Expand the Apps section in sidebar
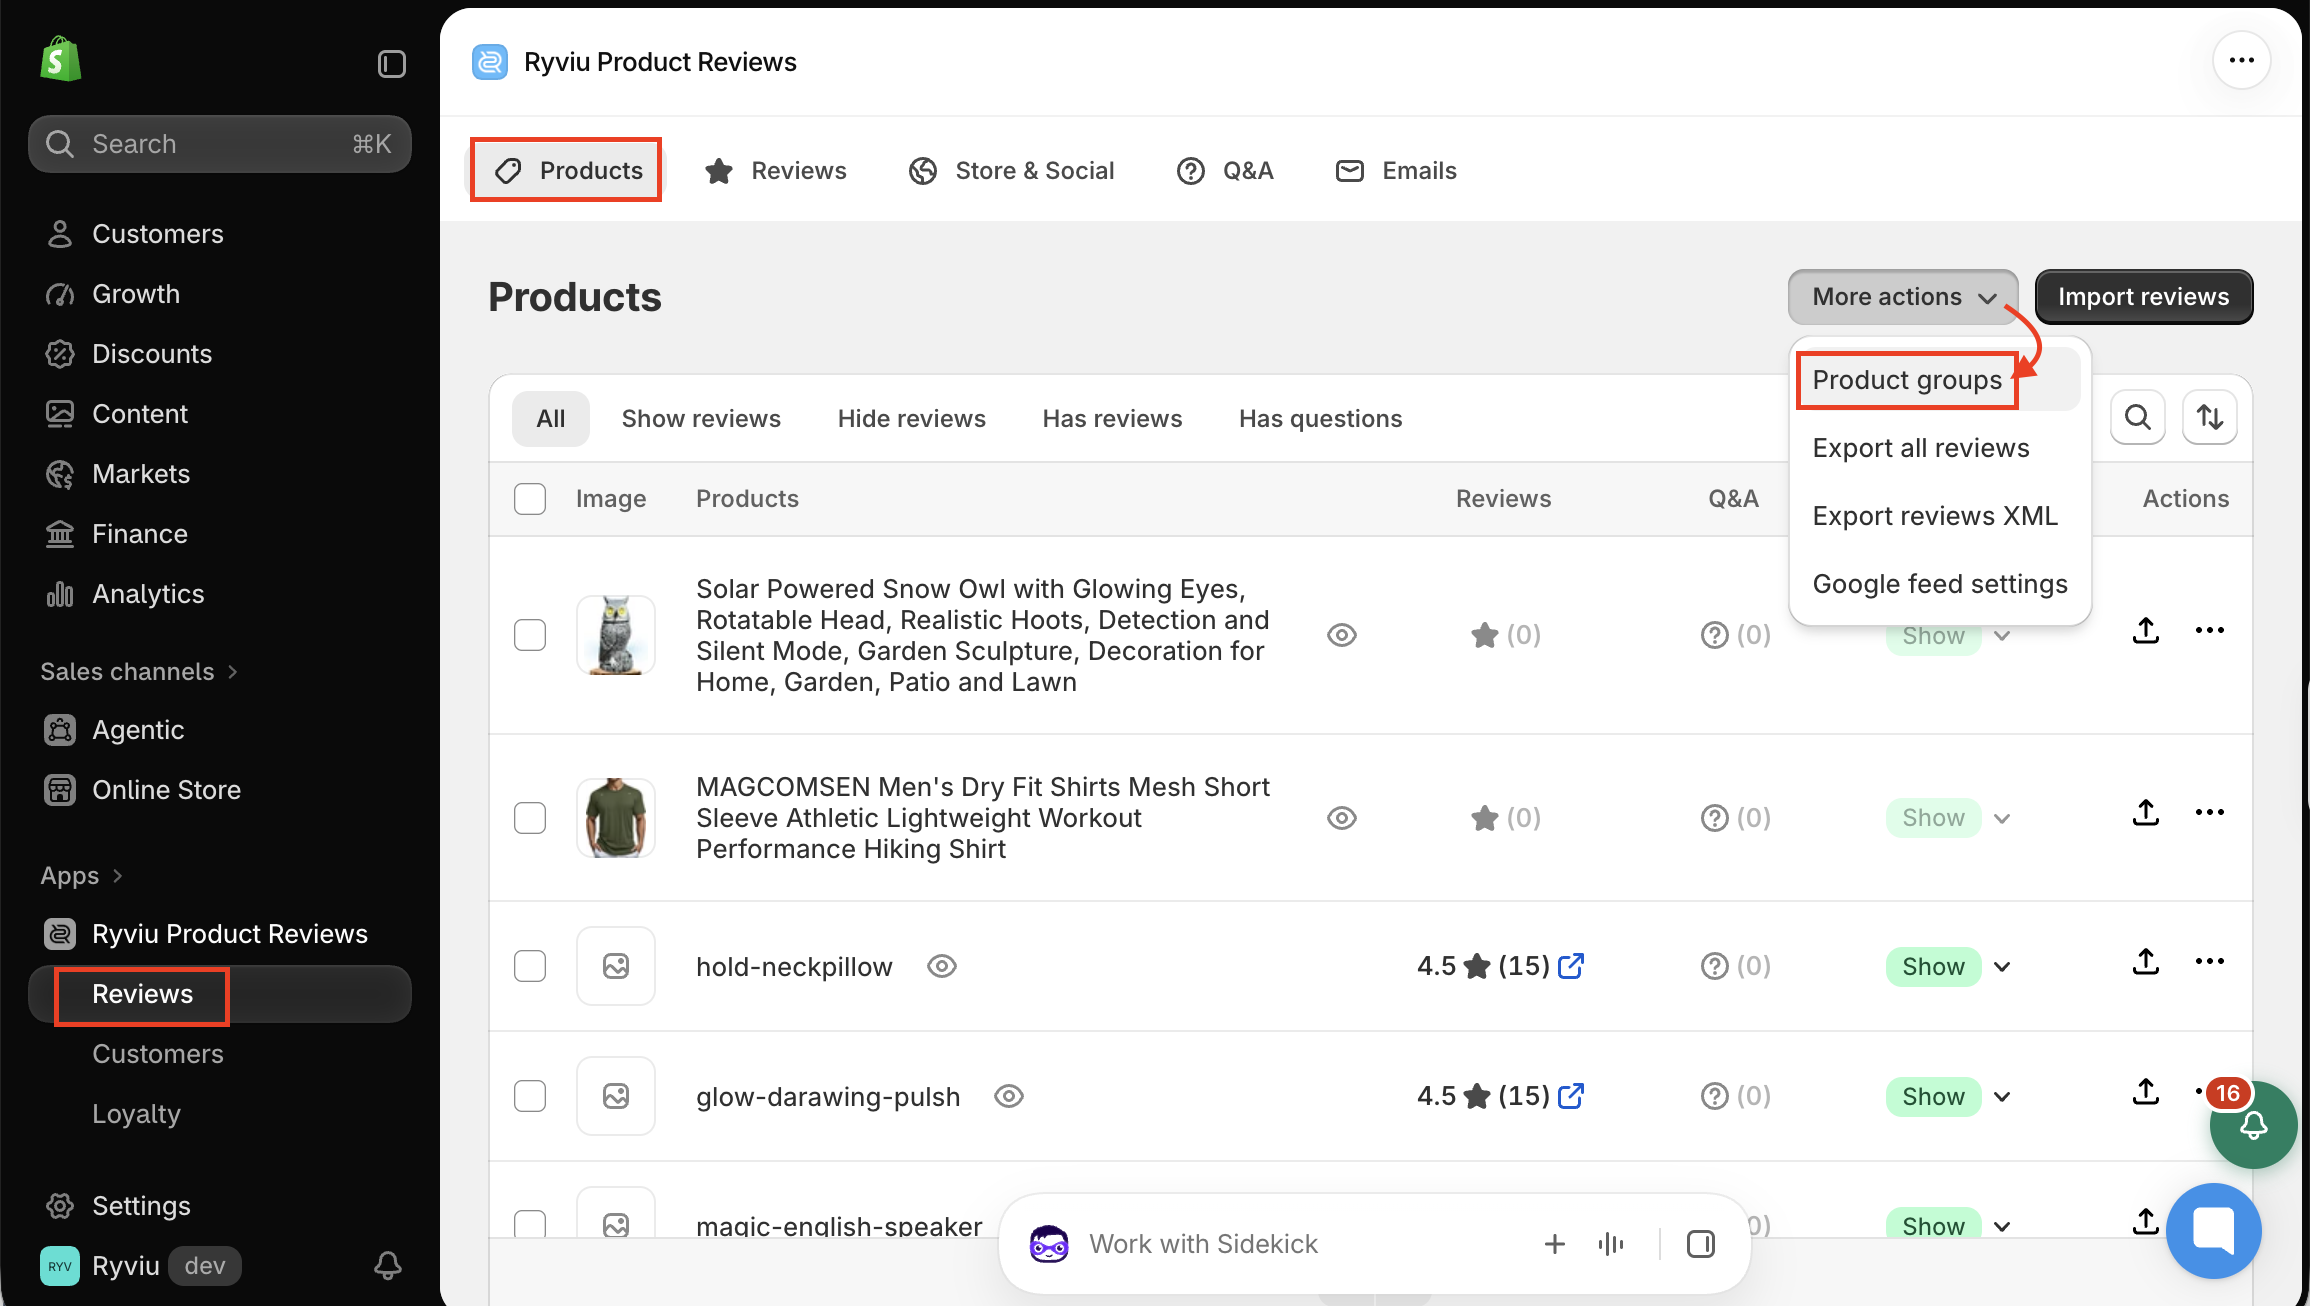 point(82,876)
